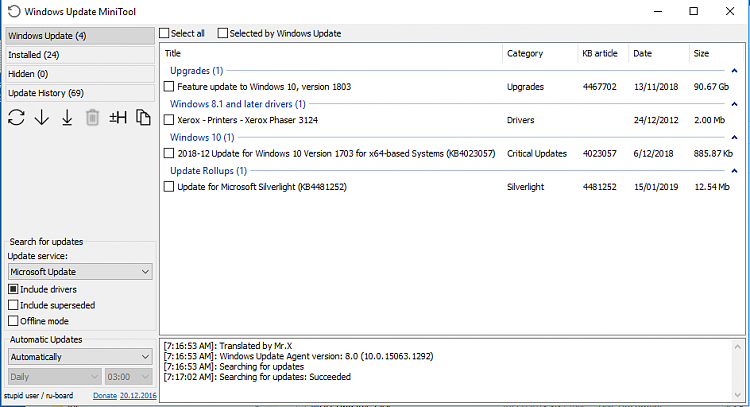Collapse the Update Rollups (1) group arrow
Screen dimensions: 750x407
[734, 171]
